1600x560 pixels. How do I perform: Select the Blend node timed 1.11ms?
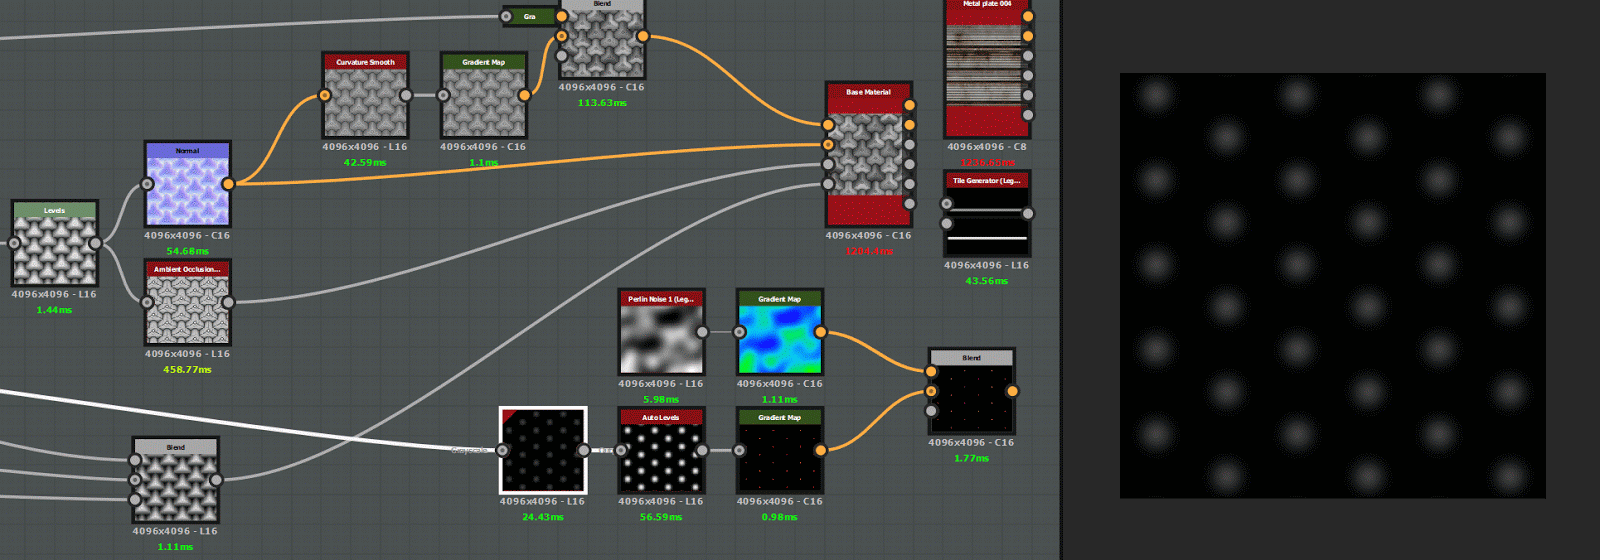pos(175,480)
